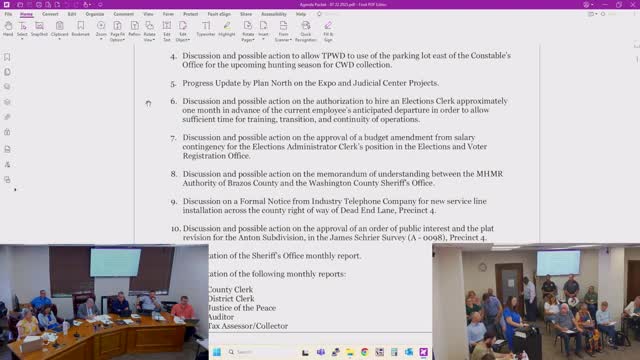Image resolution: width=640 pixels, height=360 pixels.
Task: Select the Highlight tool
Action: [x=227, y=29]
